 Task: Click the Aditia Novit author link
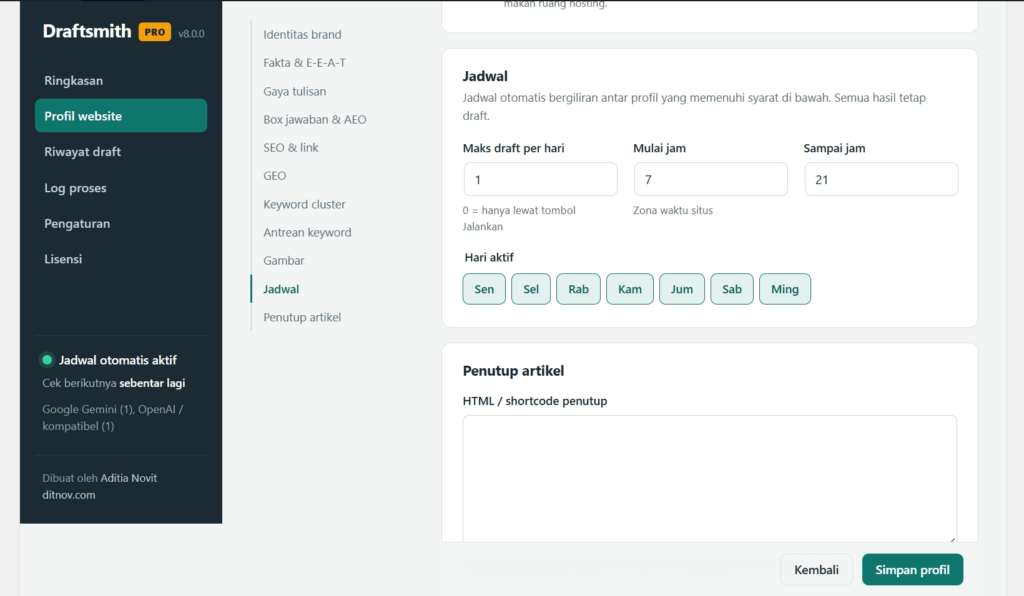pyautogui.click(x=129, y=478)
